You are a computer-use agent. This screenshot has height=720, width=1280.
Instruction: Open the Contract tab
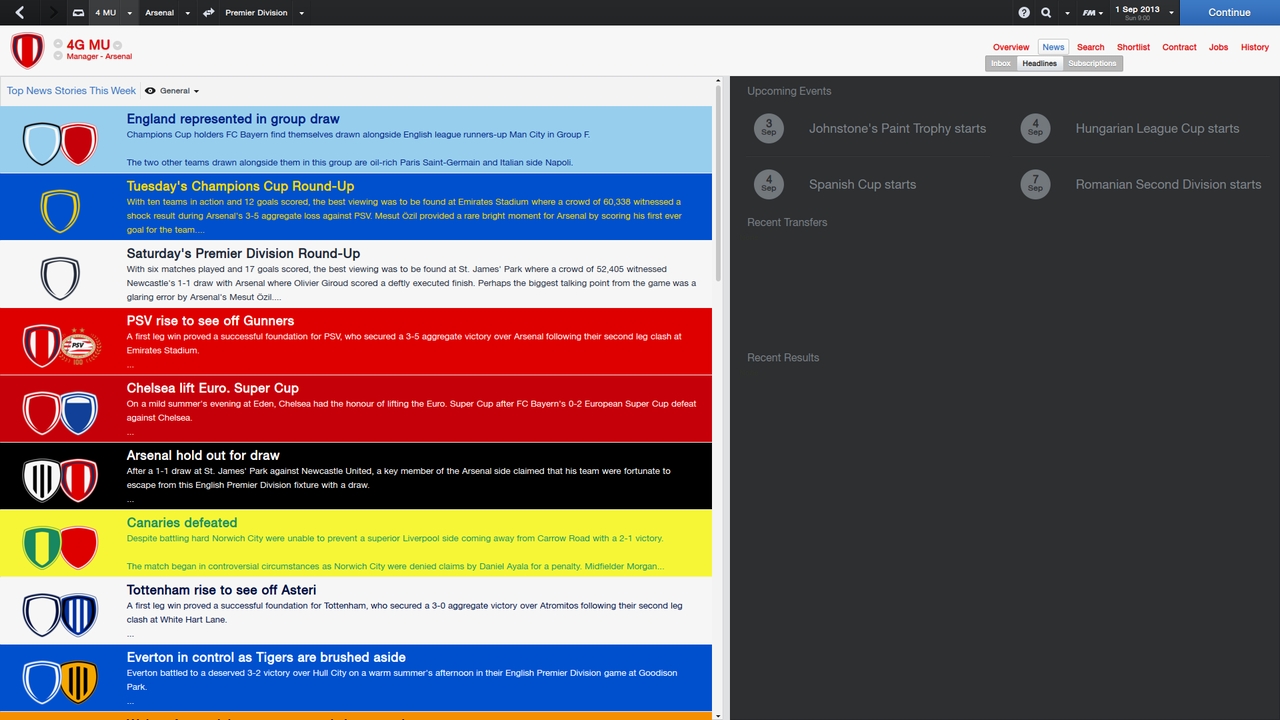tap(1179, 47)
